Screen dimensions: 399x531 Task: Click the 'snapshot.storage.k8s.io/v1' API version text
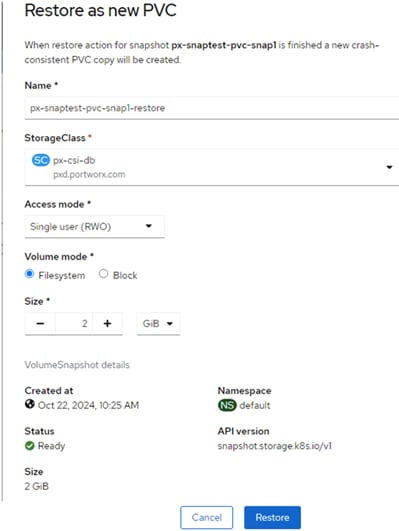(275, 446)
